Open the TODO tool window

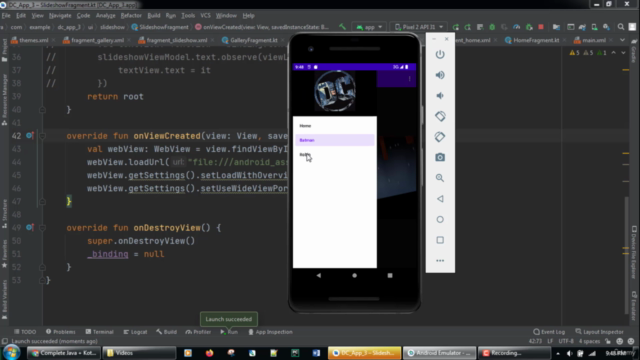pos(25,332)
